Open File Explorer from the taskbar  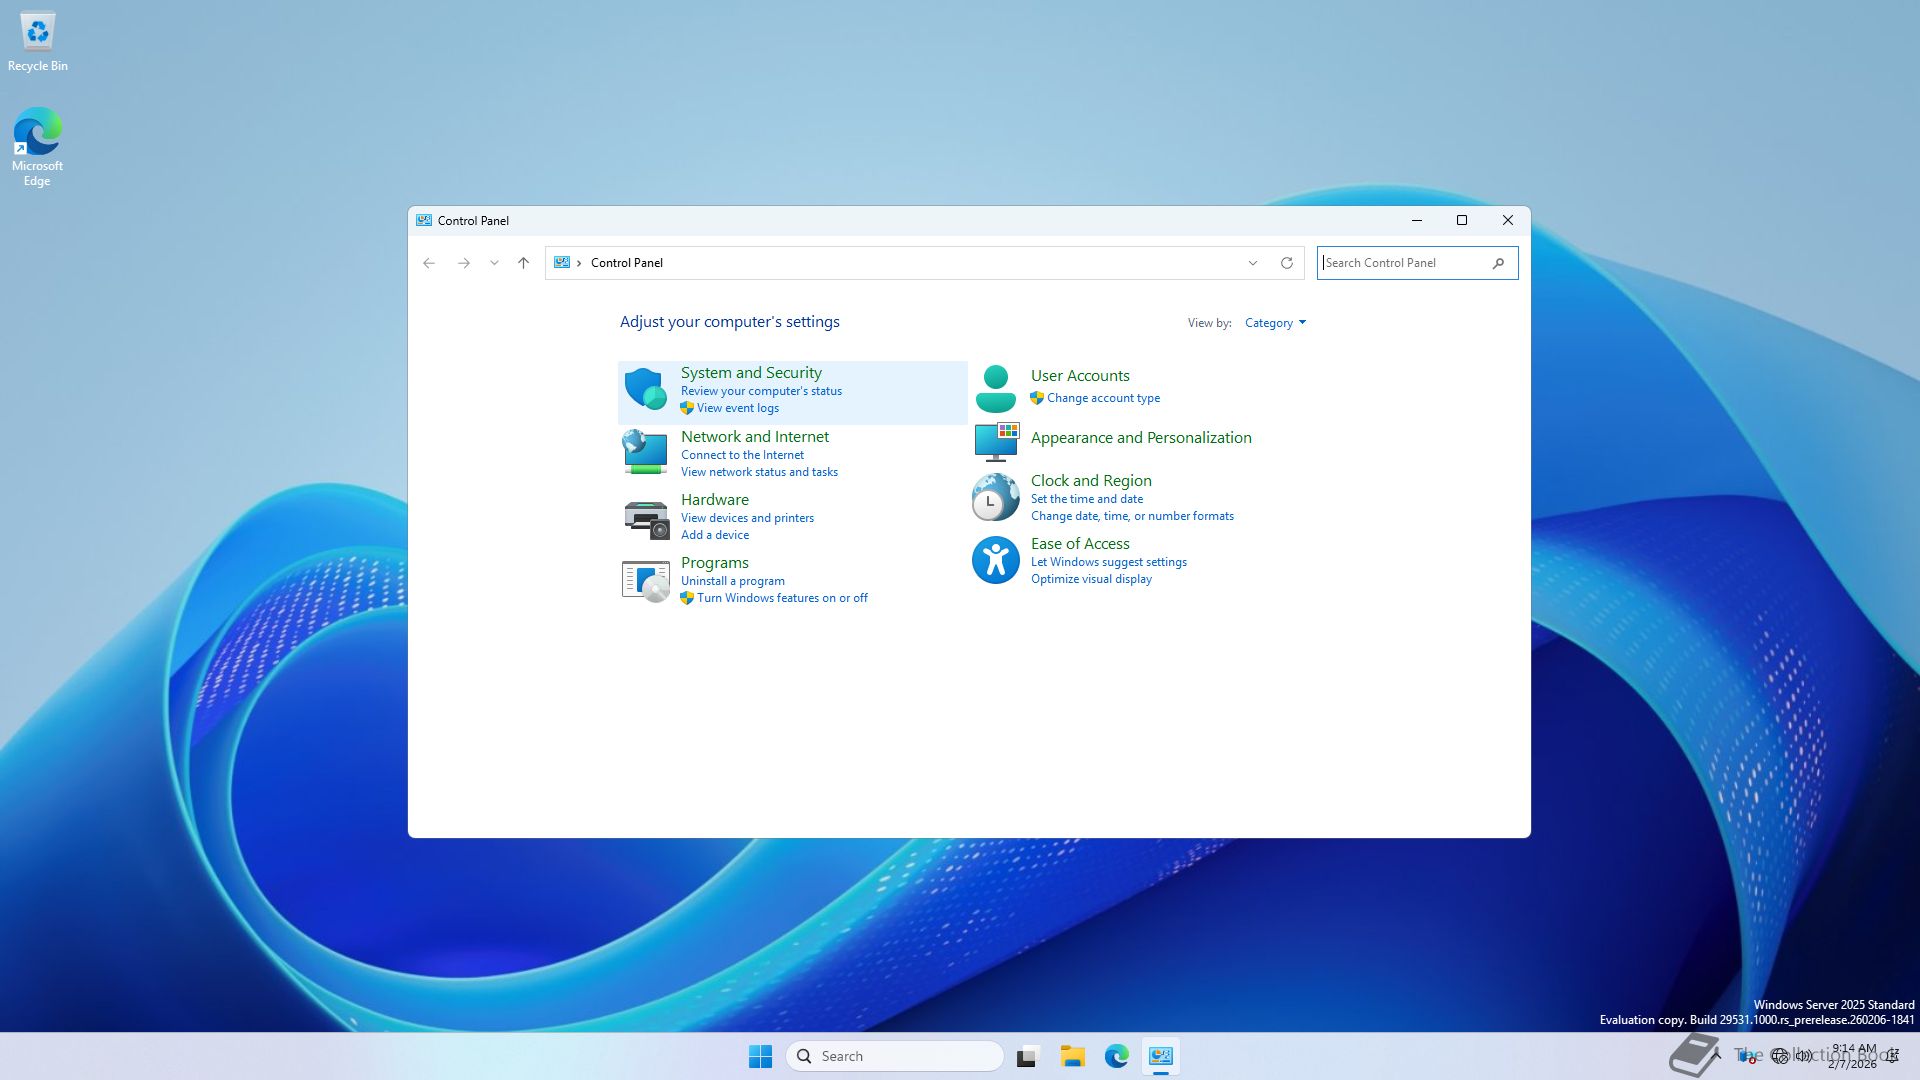click(1072, 1056)
